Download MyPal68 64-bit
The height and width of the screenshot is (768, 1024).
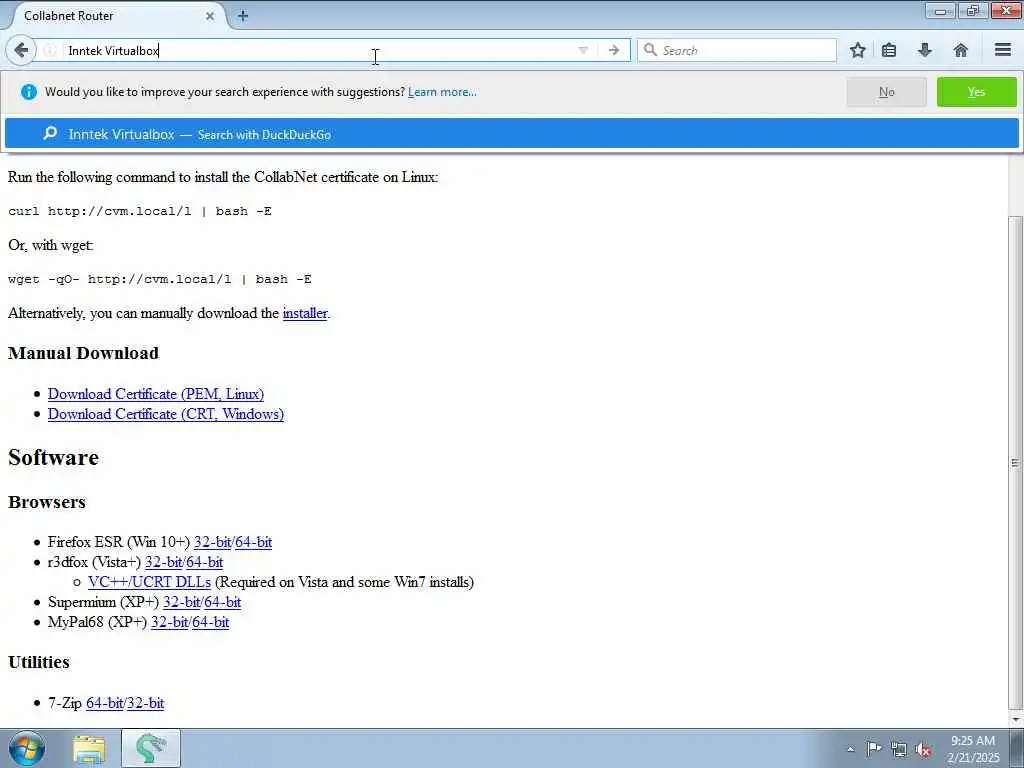point(210,622)
